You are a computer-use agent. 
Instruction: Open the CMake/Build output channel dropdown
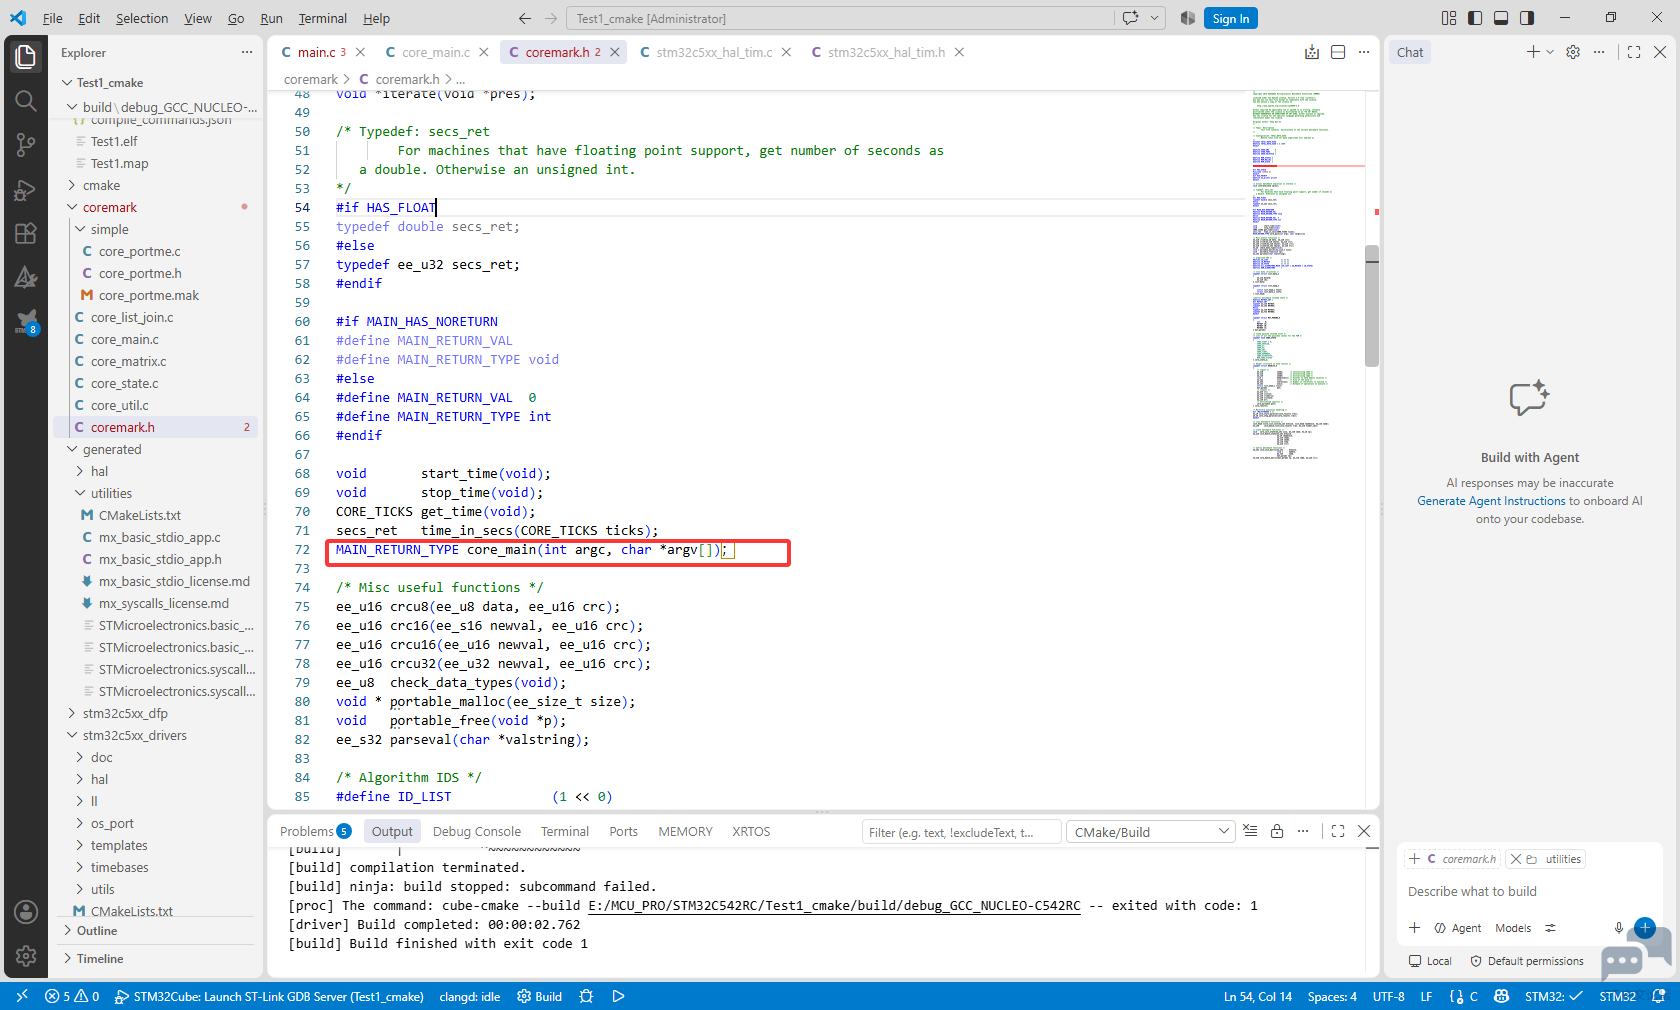click(x=1151, y=832)
